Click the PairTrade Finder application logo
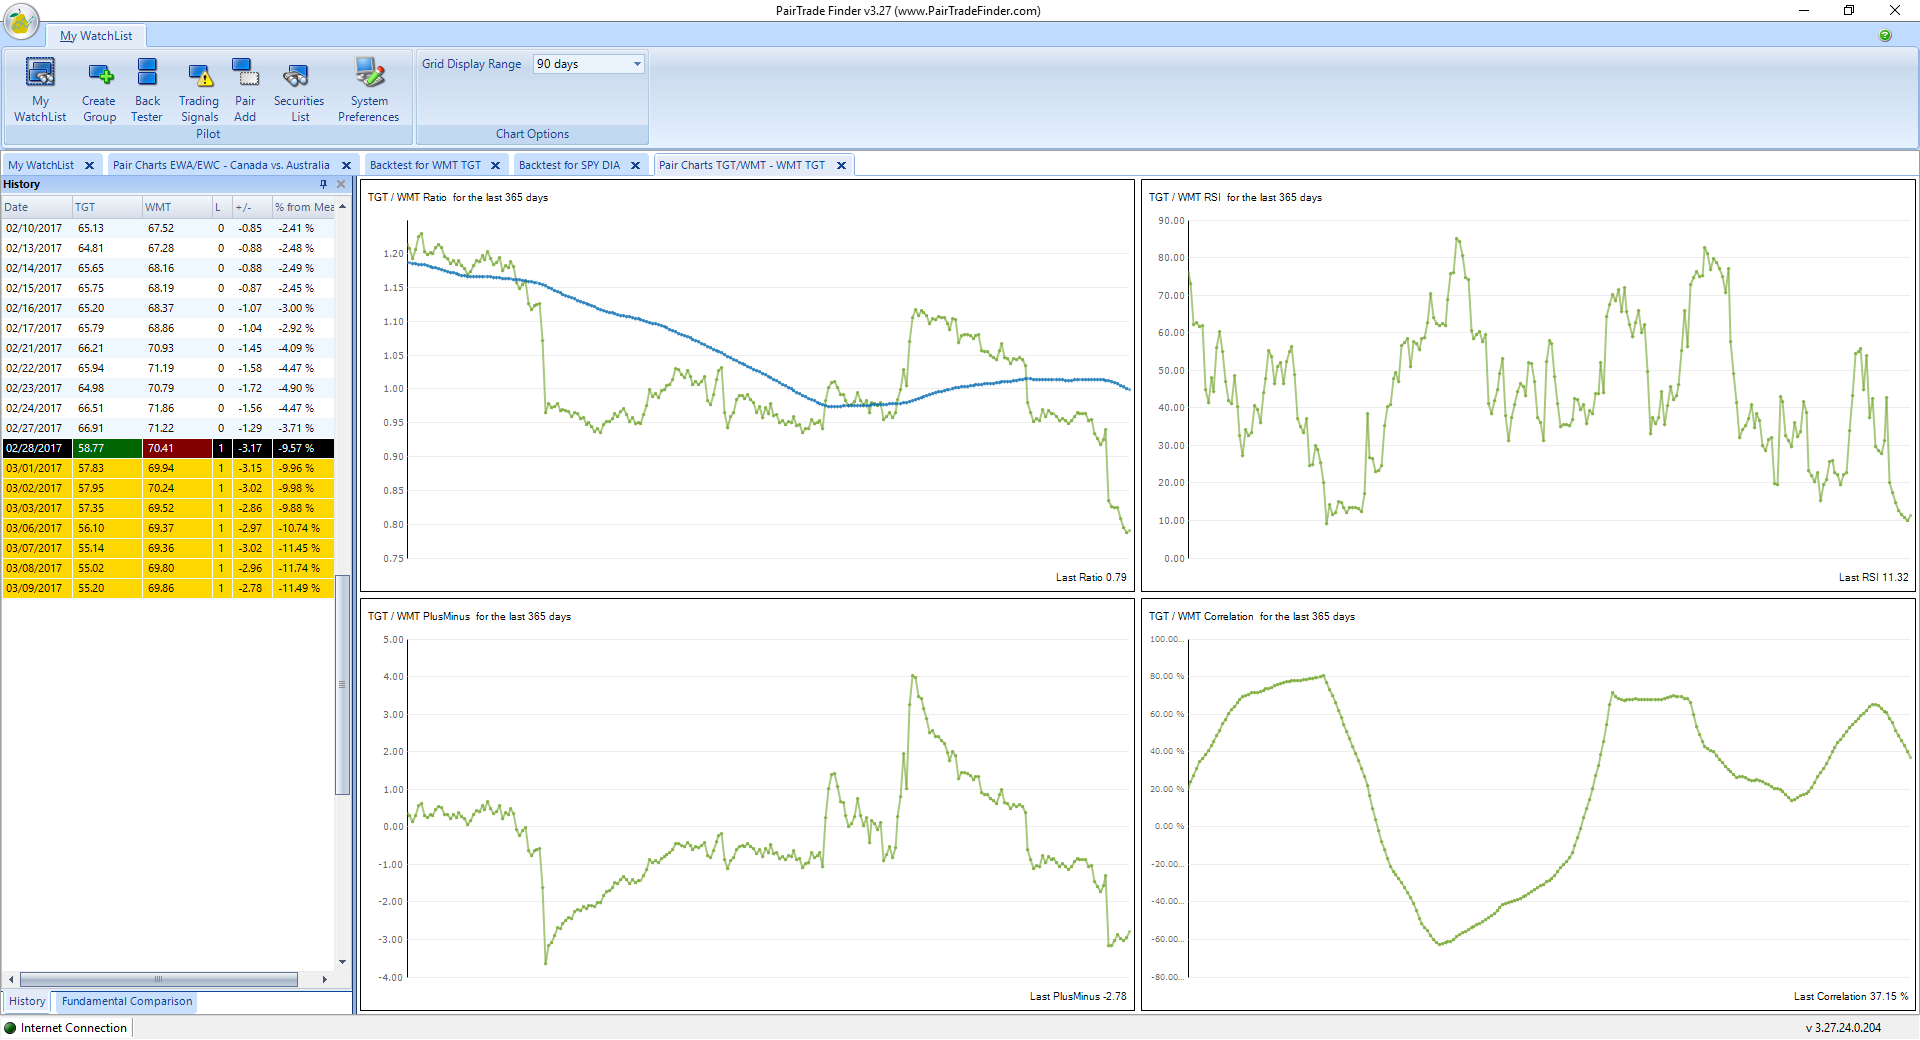This screenshot has height=1040, width=1920. (21, 21)
